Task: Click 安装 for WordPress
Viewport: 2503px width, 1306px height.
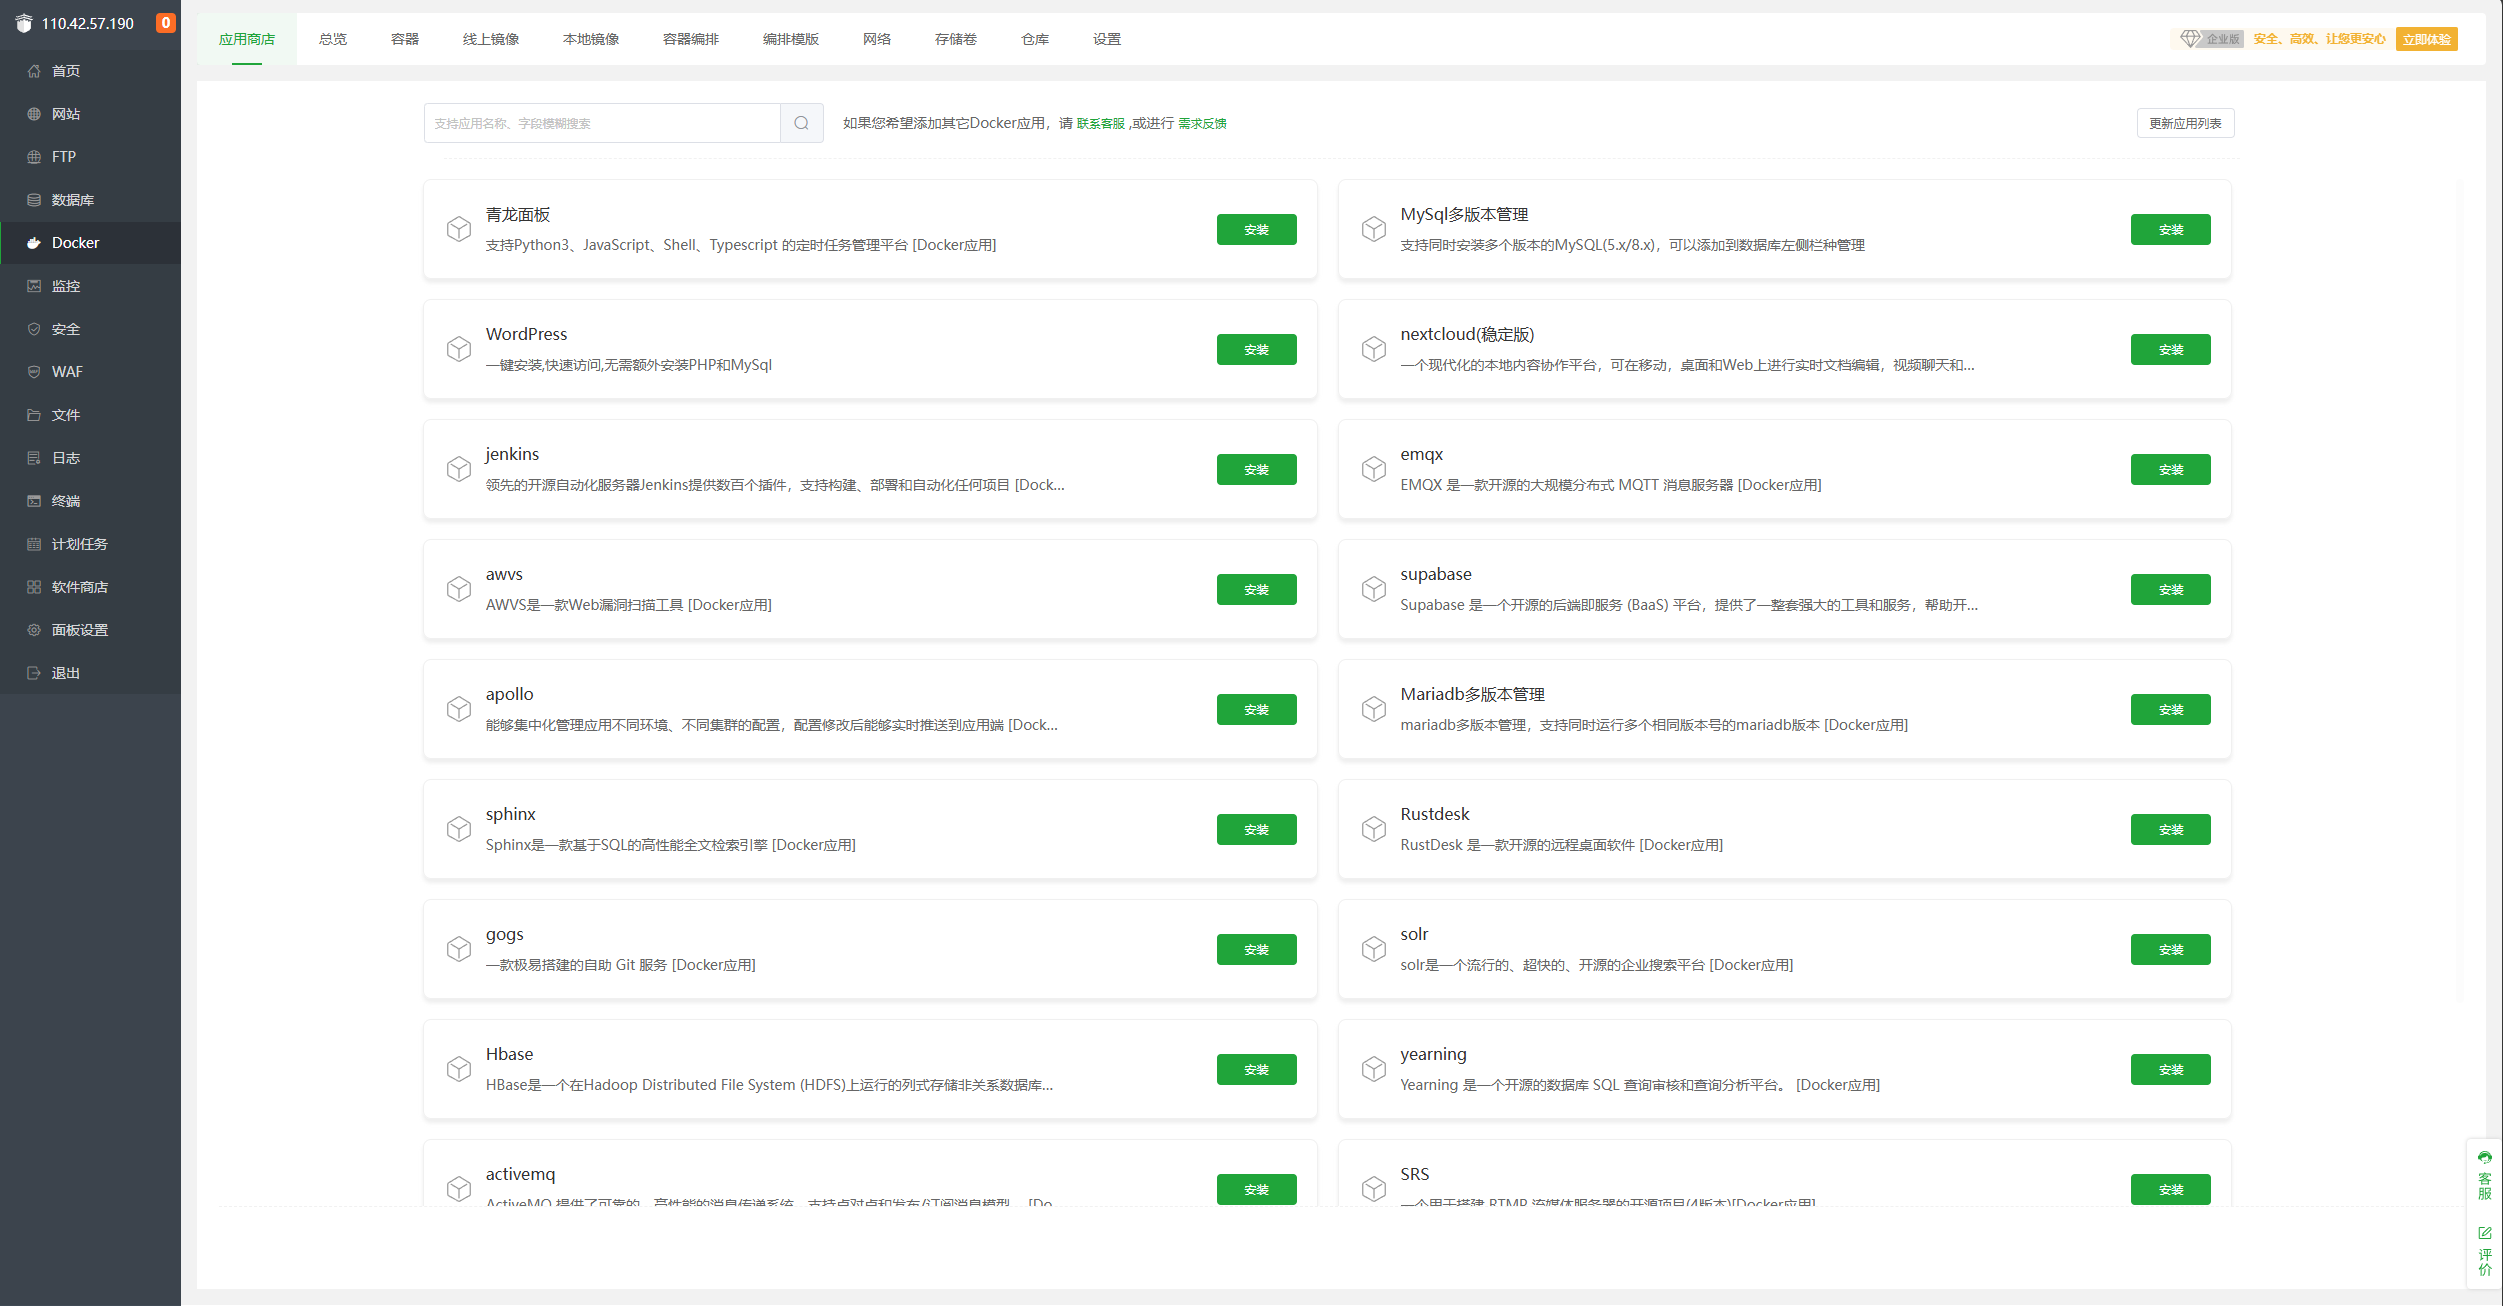Action: click(x=1257, y=349)
